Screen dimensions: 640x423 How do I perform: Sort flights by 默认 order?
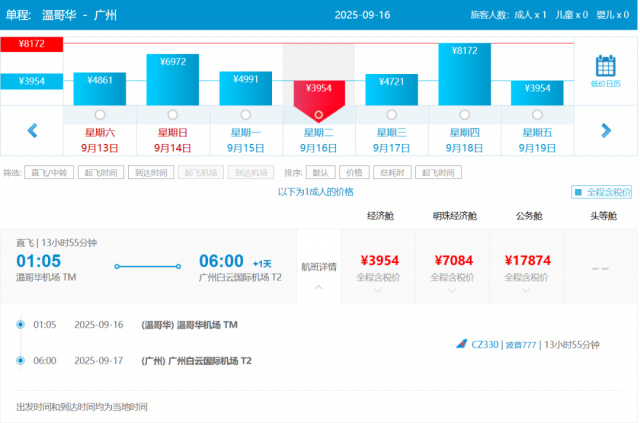320,172
